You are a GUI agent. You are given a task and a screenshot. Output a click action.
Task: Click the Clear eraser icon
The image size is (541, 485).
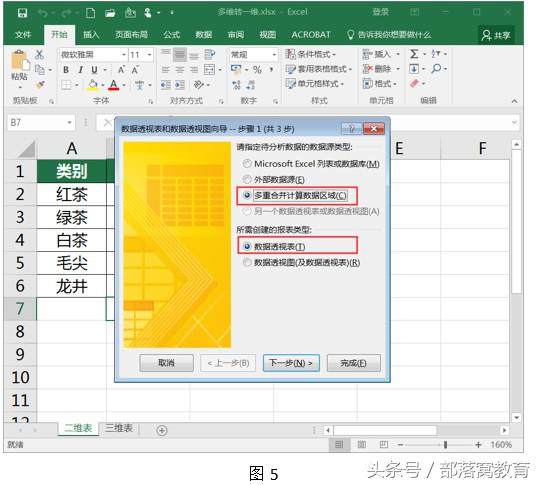[414, 83]
